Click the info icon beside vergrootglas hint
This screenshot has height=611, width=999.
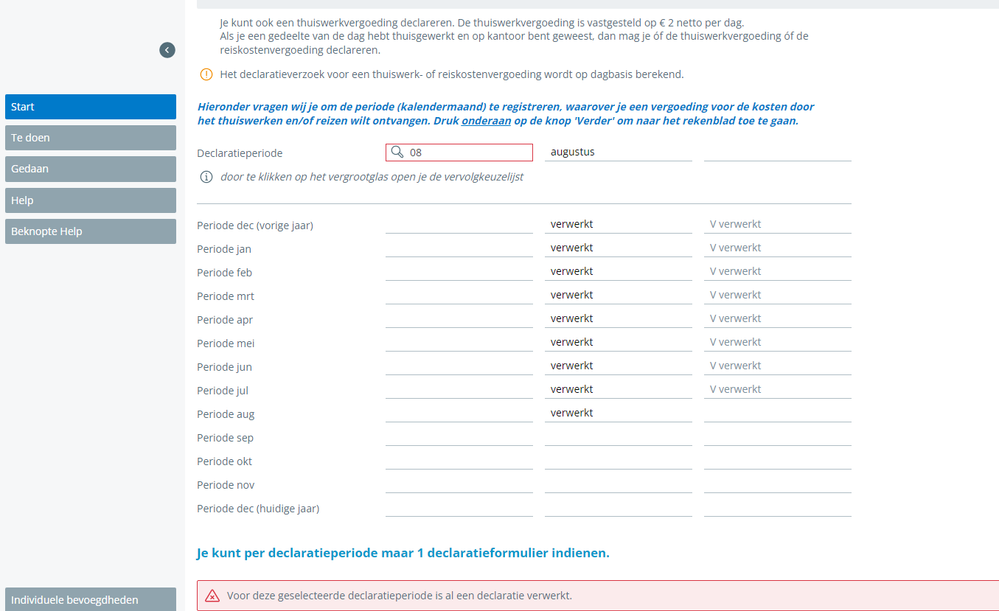click(x=206, y=177)
